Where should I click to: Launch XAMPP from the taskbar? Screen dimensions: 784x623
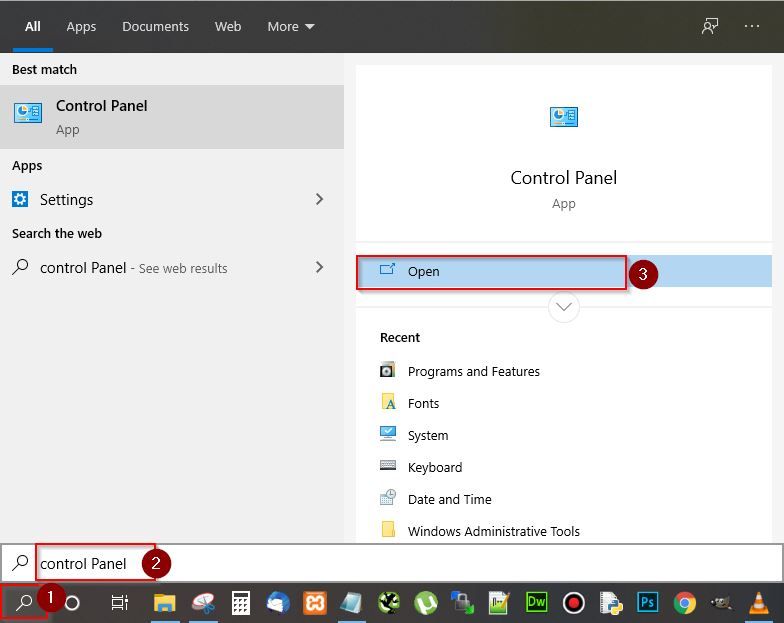point(315,603)
